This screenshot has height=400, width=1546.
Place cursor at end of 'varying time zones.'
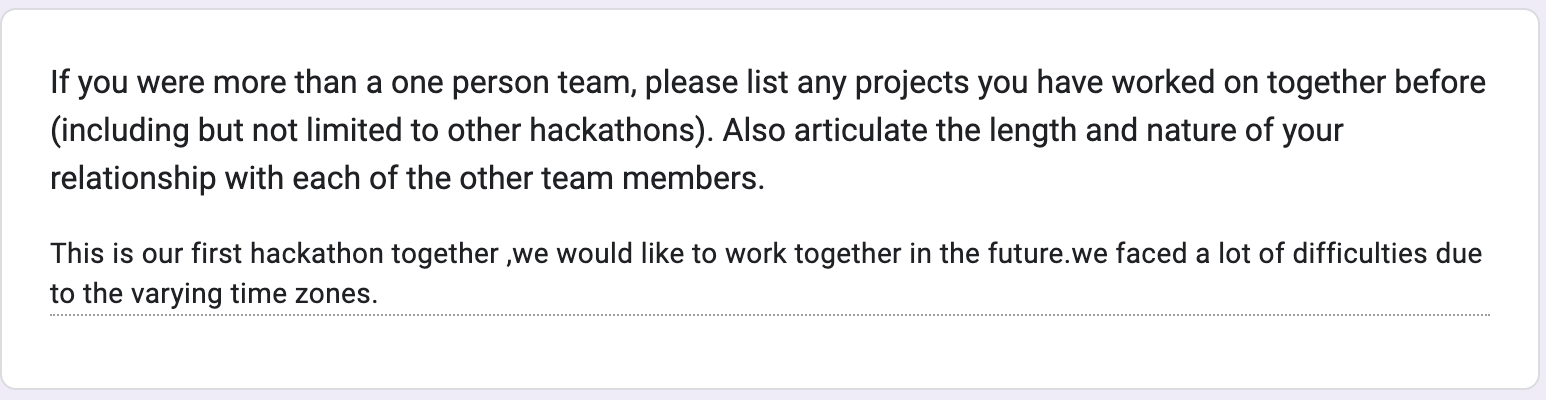(381, 295)
